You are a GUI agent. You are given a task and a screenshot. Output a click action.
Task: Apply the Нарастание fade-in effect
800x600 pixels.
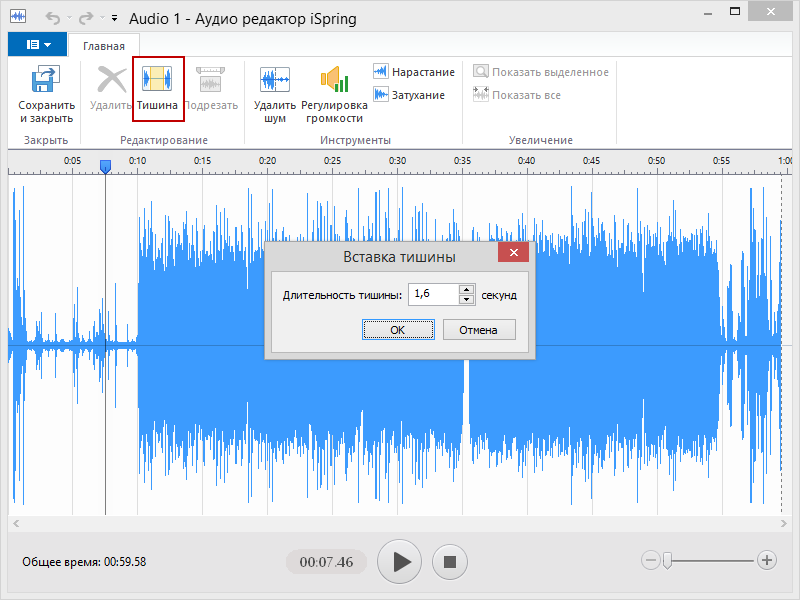tap(413, 72)
